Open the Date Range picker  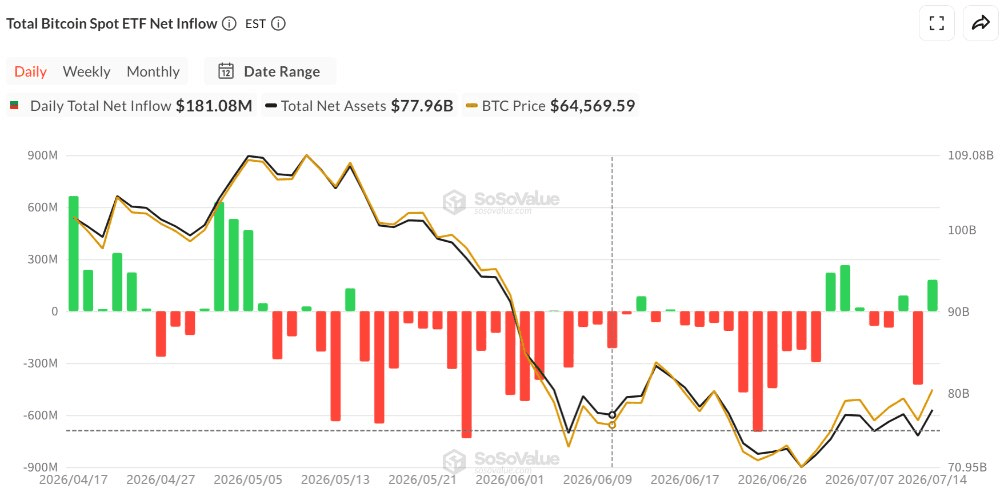[x=270, y=71]
